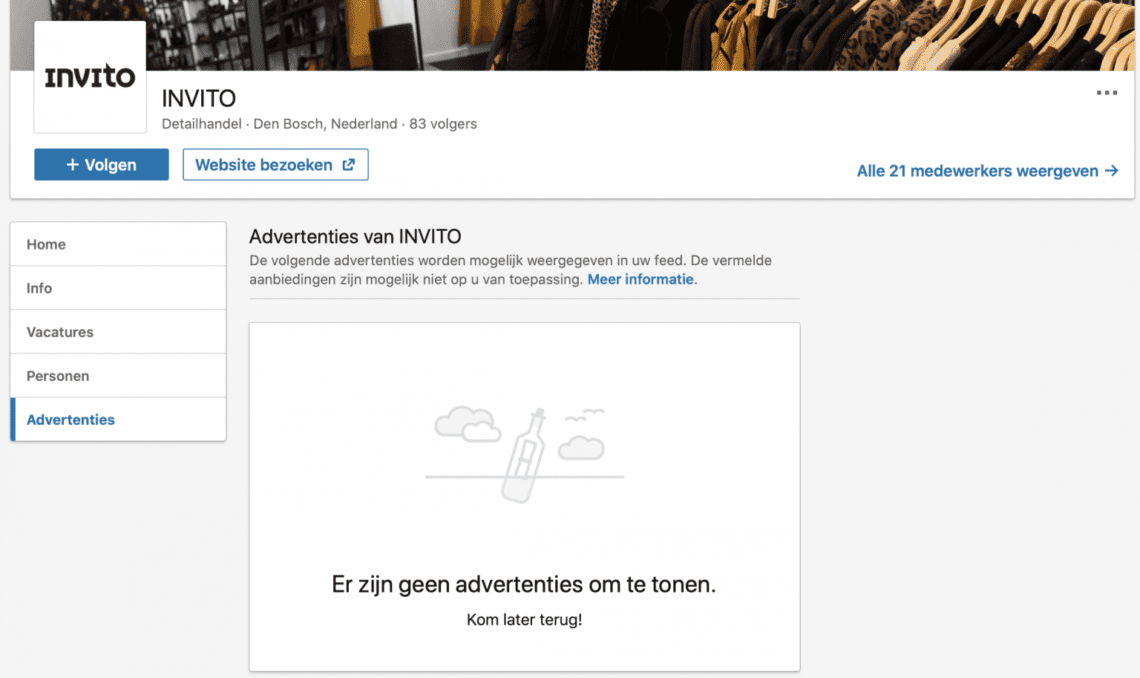This screenshot has height=678, width=1140.
Task: Select the Advertenties tab
Action: (x=119, y=419)
